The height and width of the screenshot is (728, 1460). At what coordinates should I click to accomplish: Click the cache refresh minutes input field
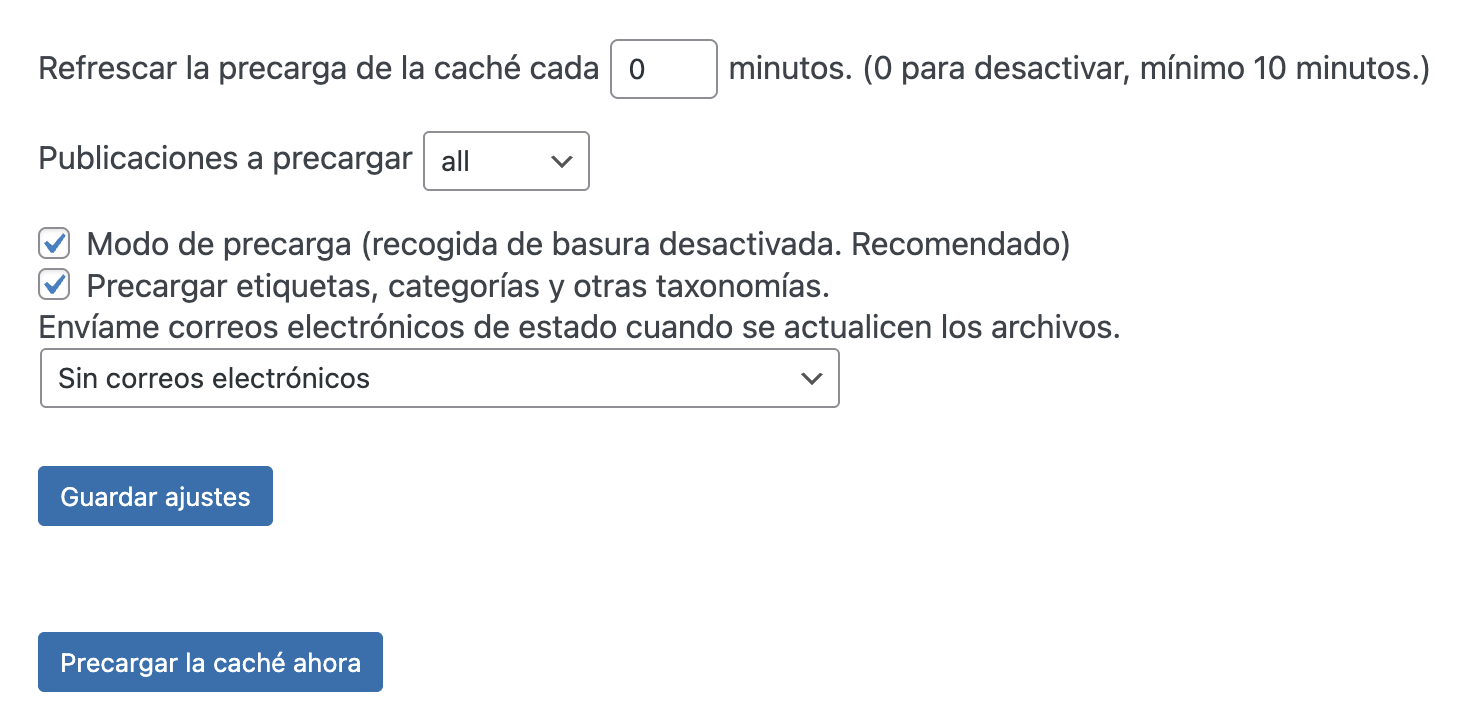[663, 69]
